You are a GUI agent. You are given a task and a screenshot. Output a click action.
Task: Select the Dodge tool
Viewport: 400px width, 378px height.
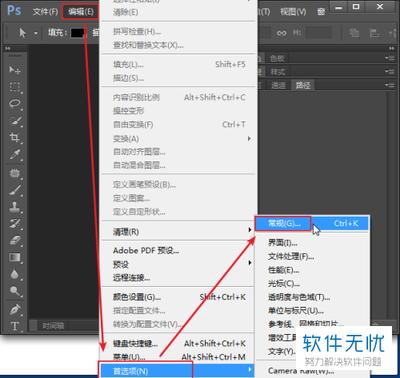[15, 291]
